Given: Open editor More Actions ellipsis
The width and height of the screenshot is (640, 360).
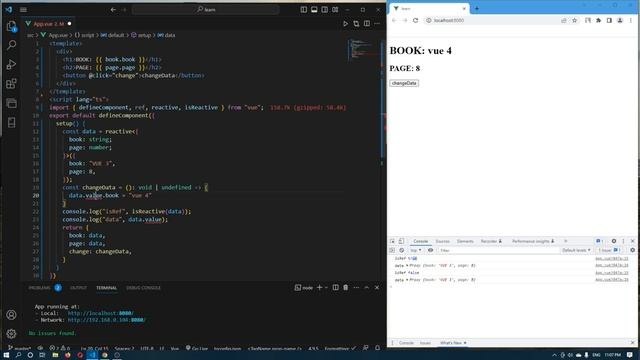Looking at the screenshot, I should 377,24.
